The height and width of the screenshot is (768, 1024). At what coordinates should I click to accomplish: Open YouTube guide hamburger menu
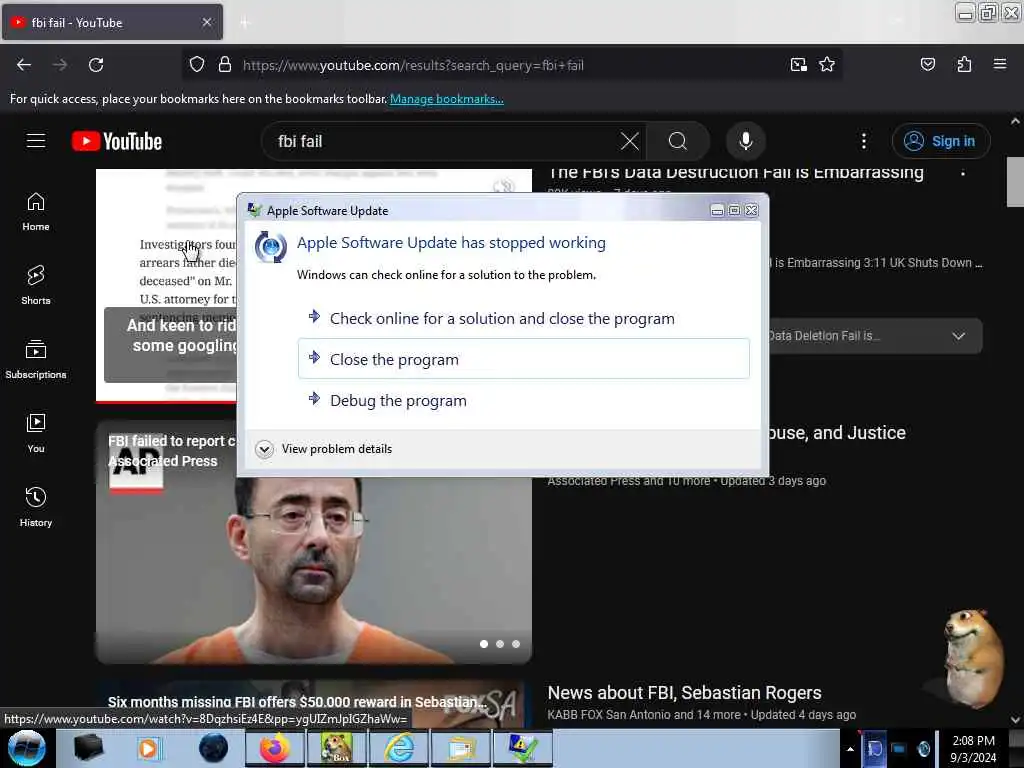[x=36, y=141]
